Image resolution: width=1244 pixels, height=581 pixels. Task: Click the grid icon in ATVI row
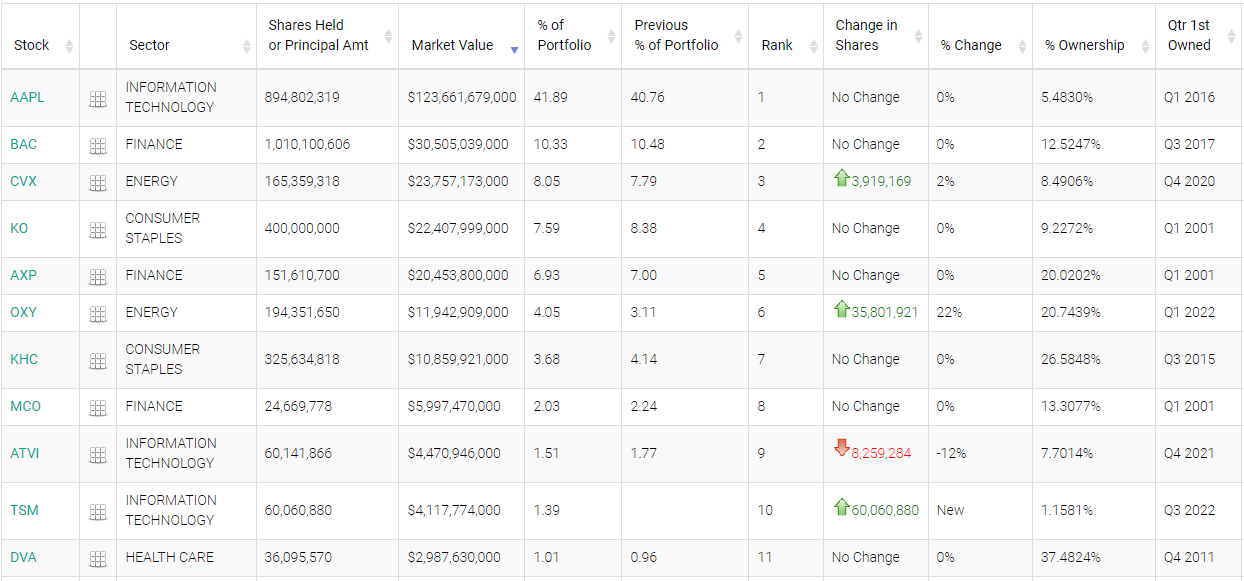tap(98, 455)
